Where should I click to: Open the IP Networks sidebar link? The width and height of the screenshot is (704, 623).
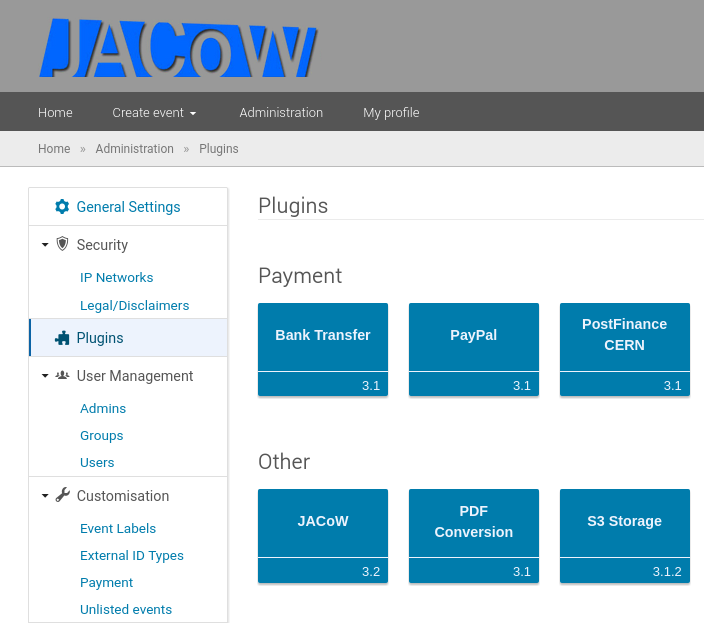[x=116, y=277]
